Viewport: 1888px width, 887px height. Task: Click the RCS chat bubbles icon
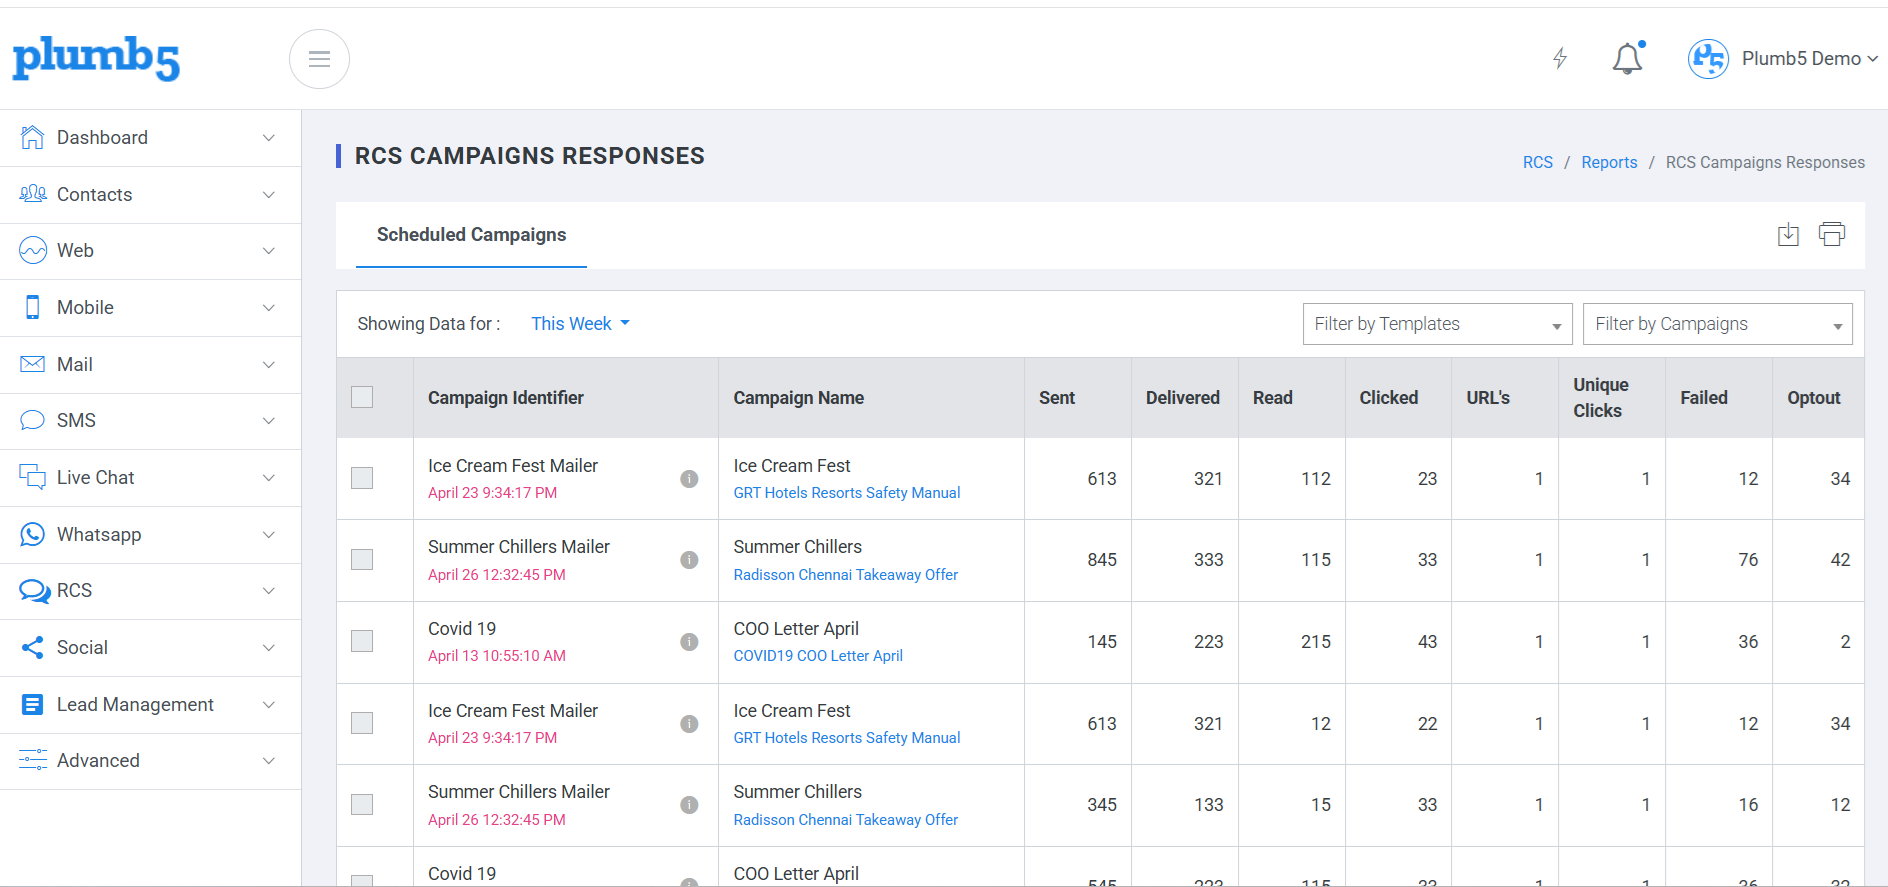35,591
